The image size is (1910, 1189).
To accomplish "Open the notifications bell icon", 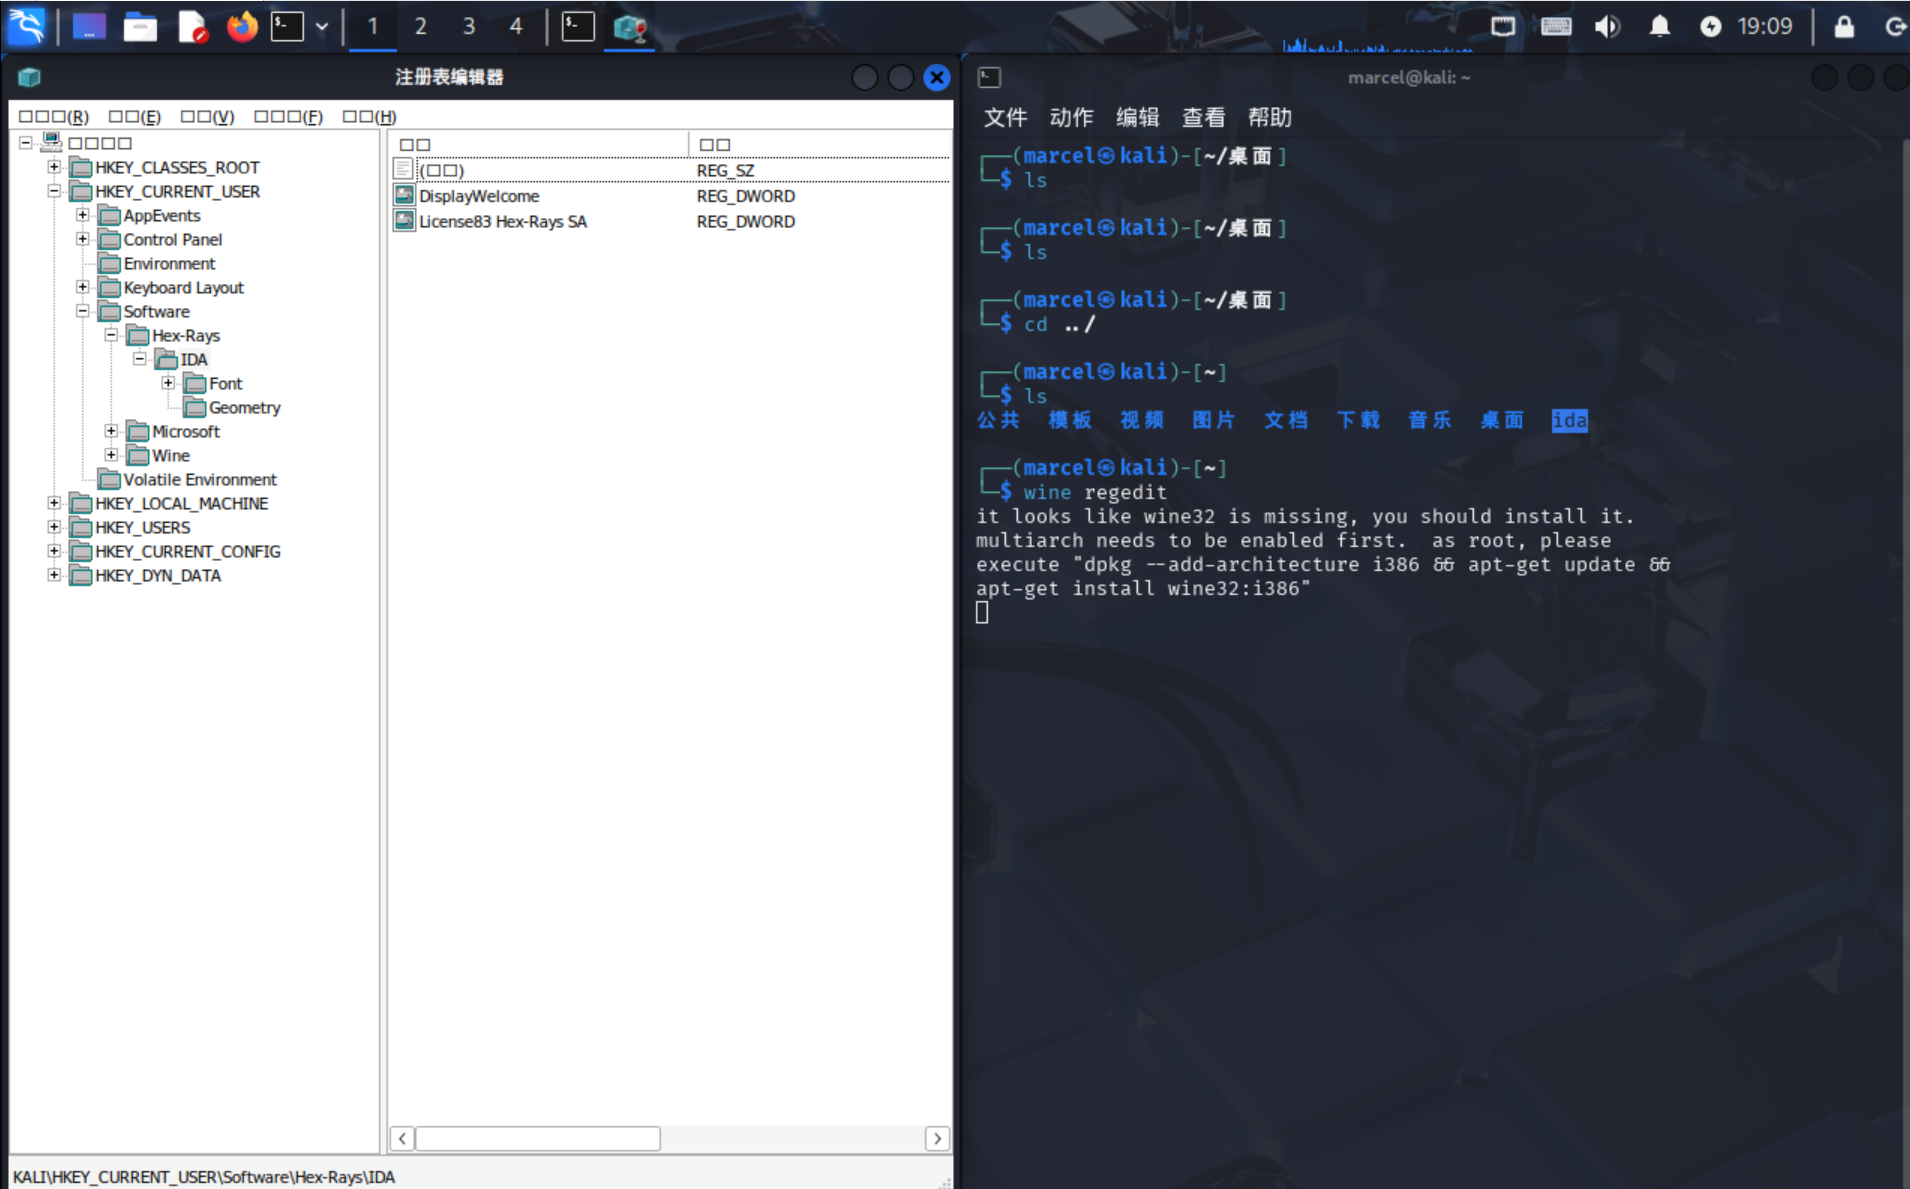I will [x=1659, y=26].
